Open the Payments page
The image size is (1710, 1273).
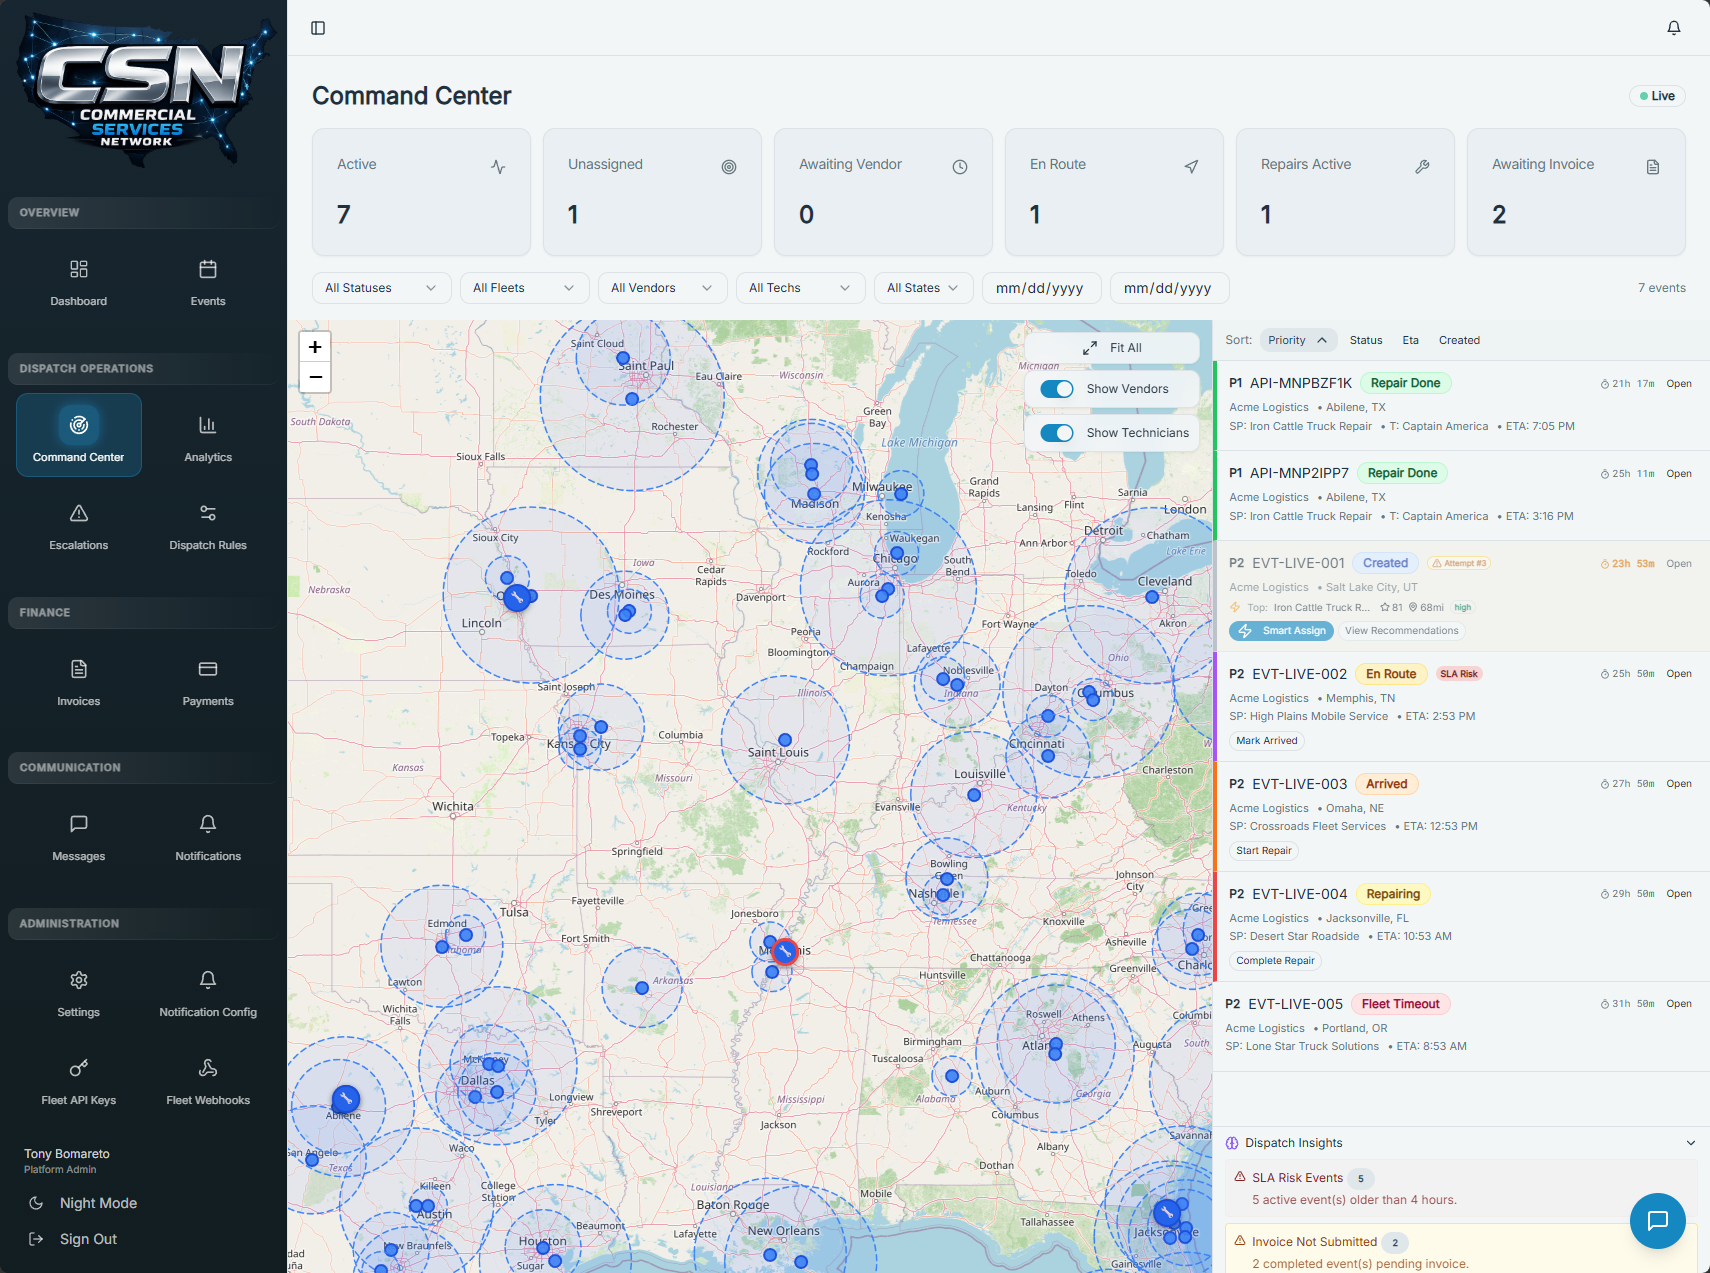click(x=208, y=680)
